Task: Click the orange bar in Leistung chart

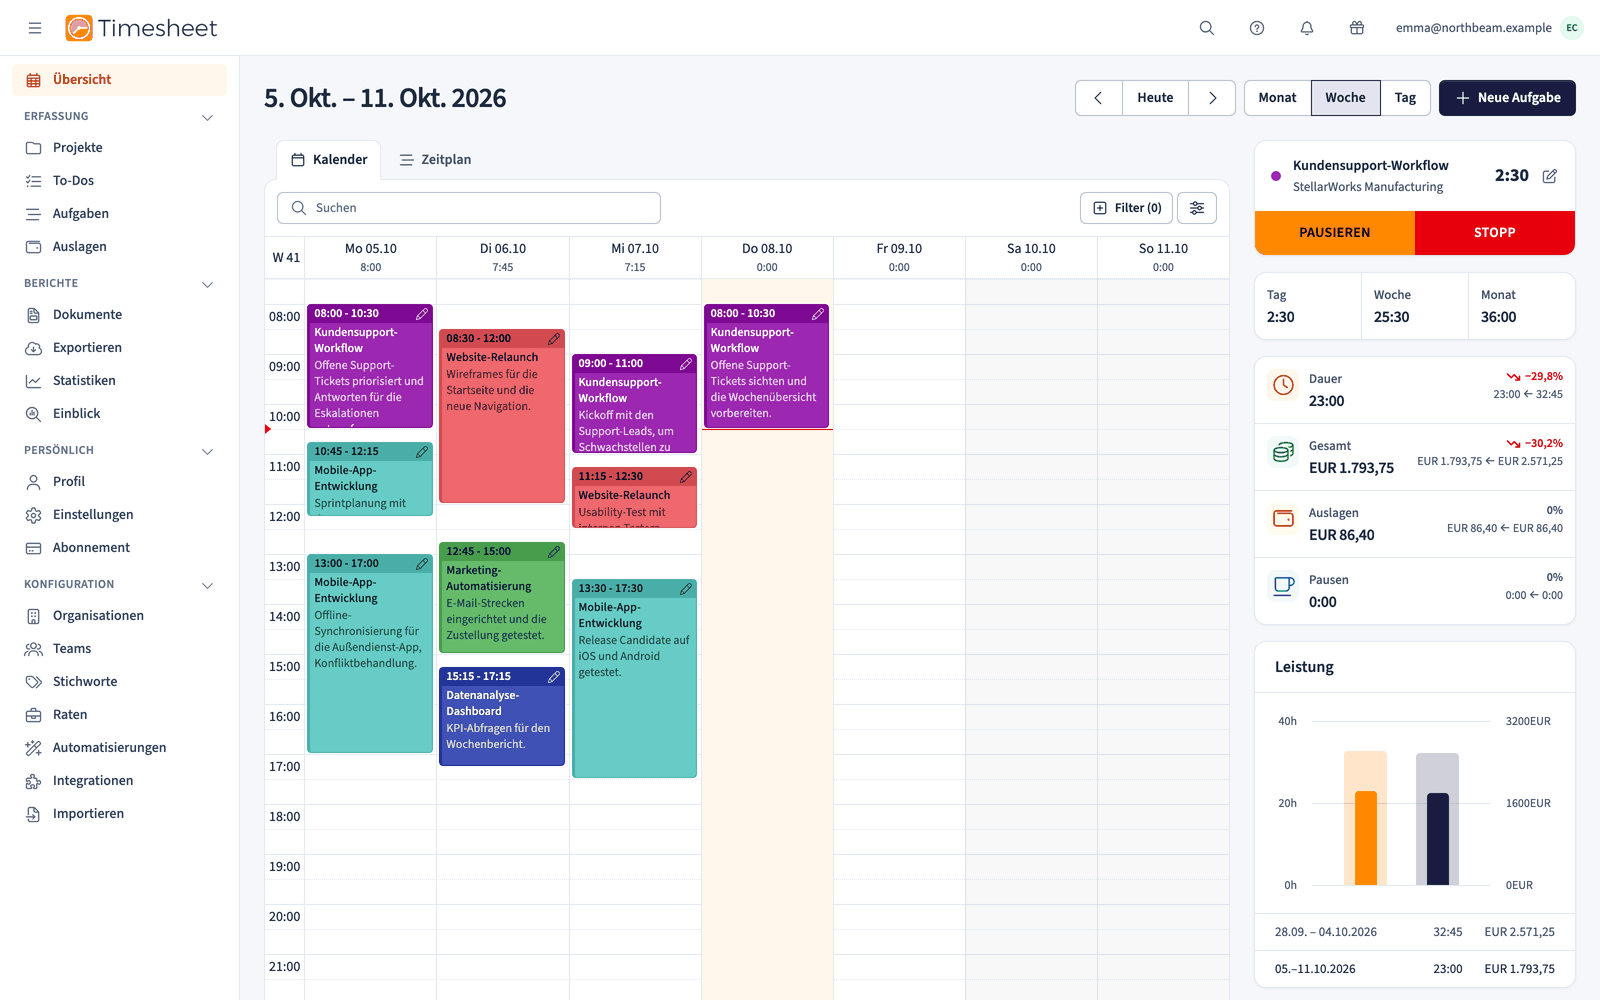Action: pyautogui.click(x=1366, y=838)
